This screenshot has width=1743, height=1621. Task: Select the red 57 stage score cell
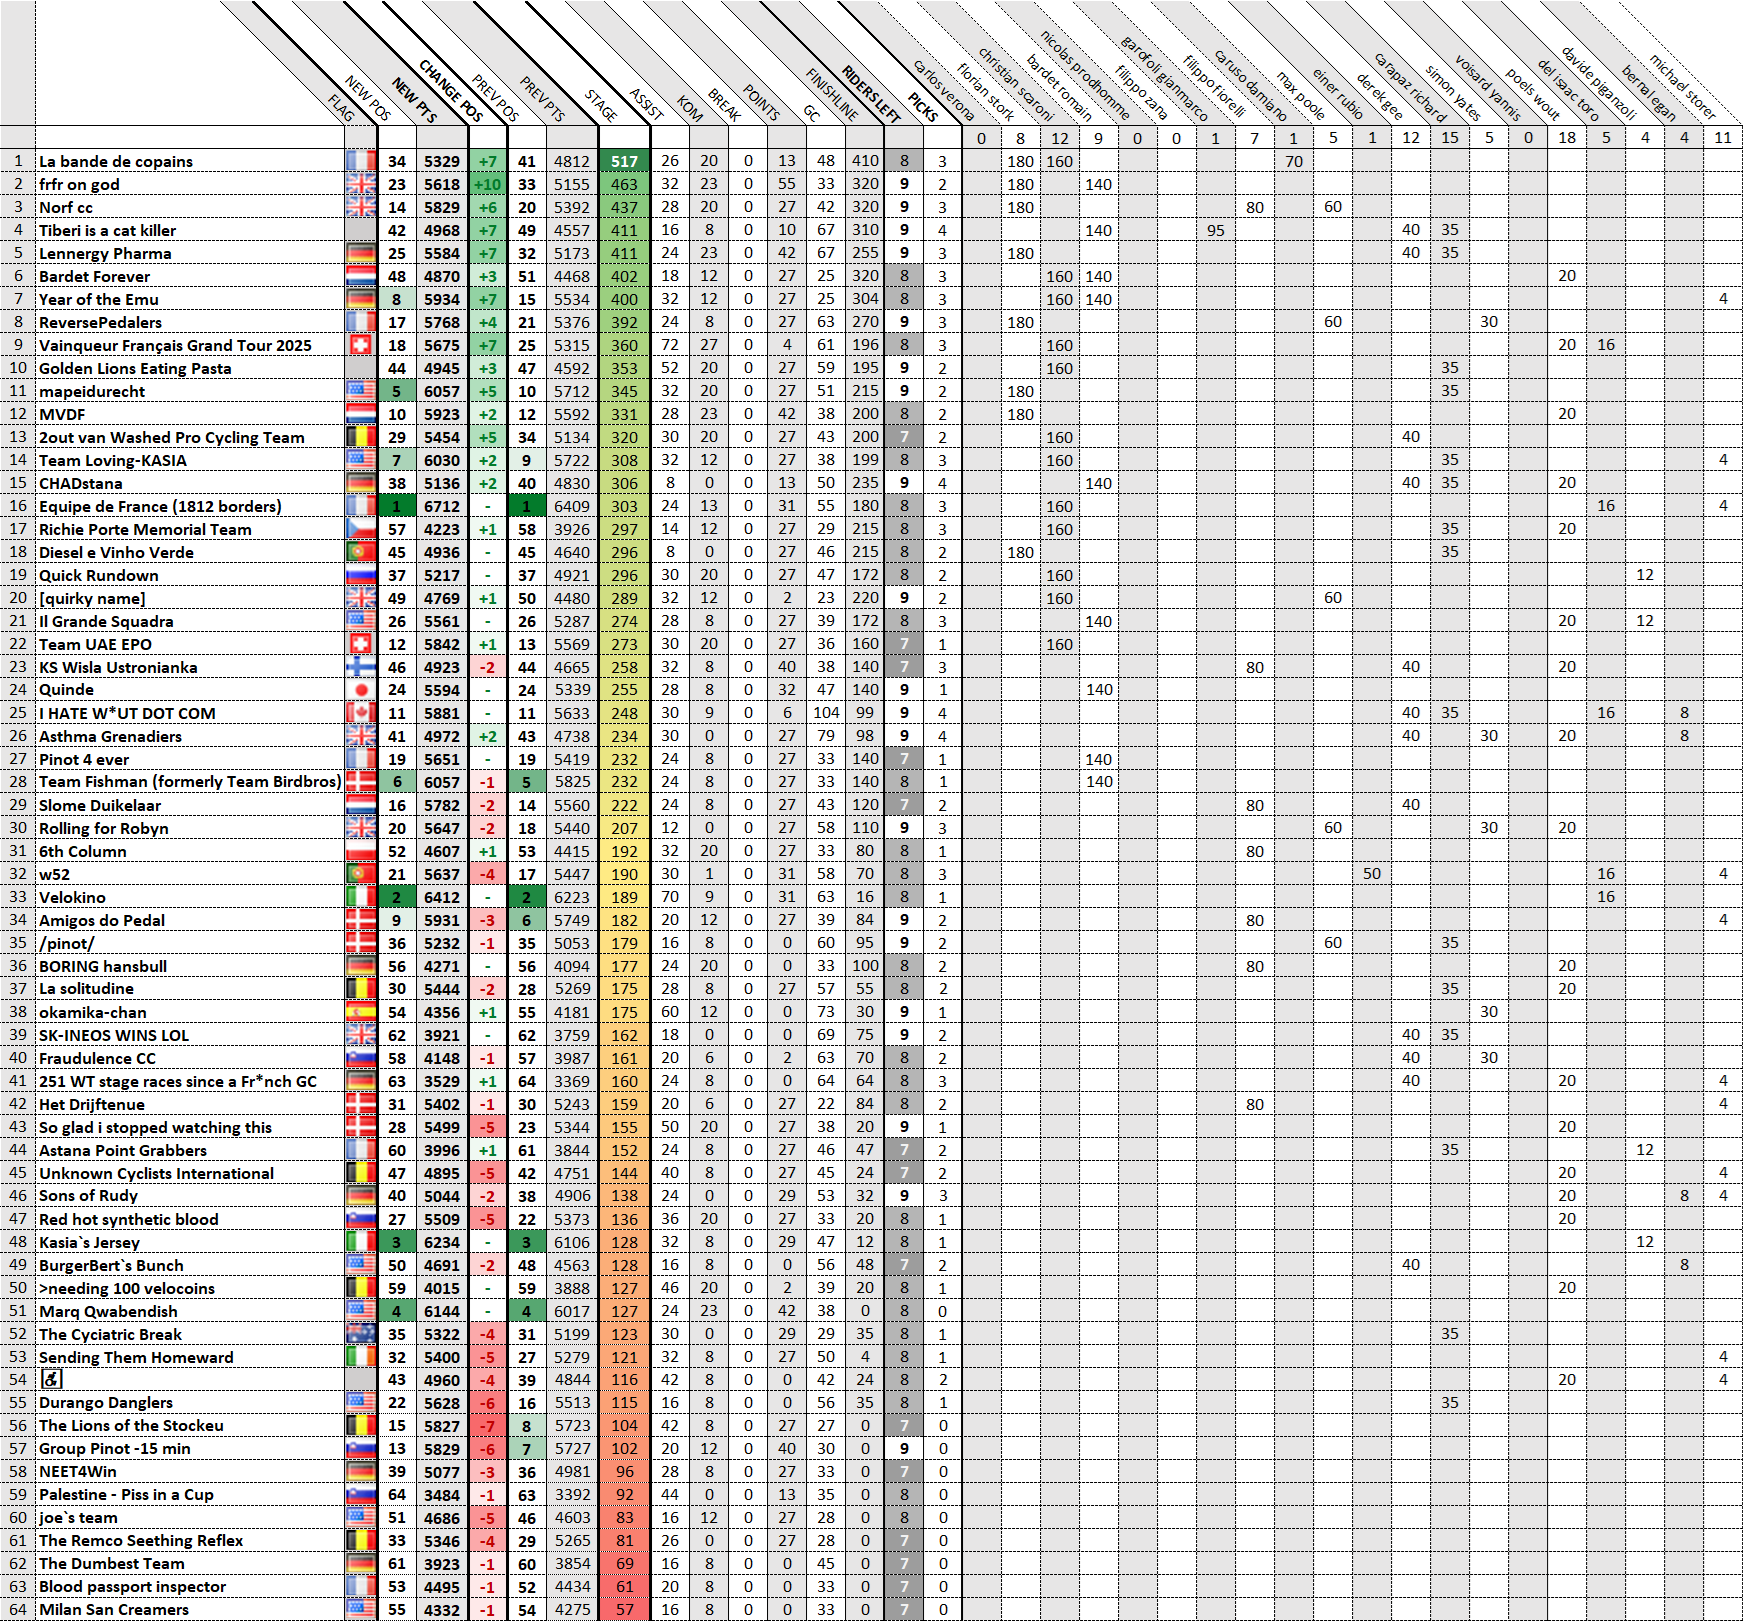[x=624, y=1609]
